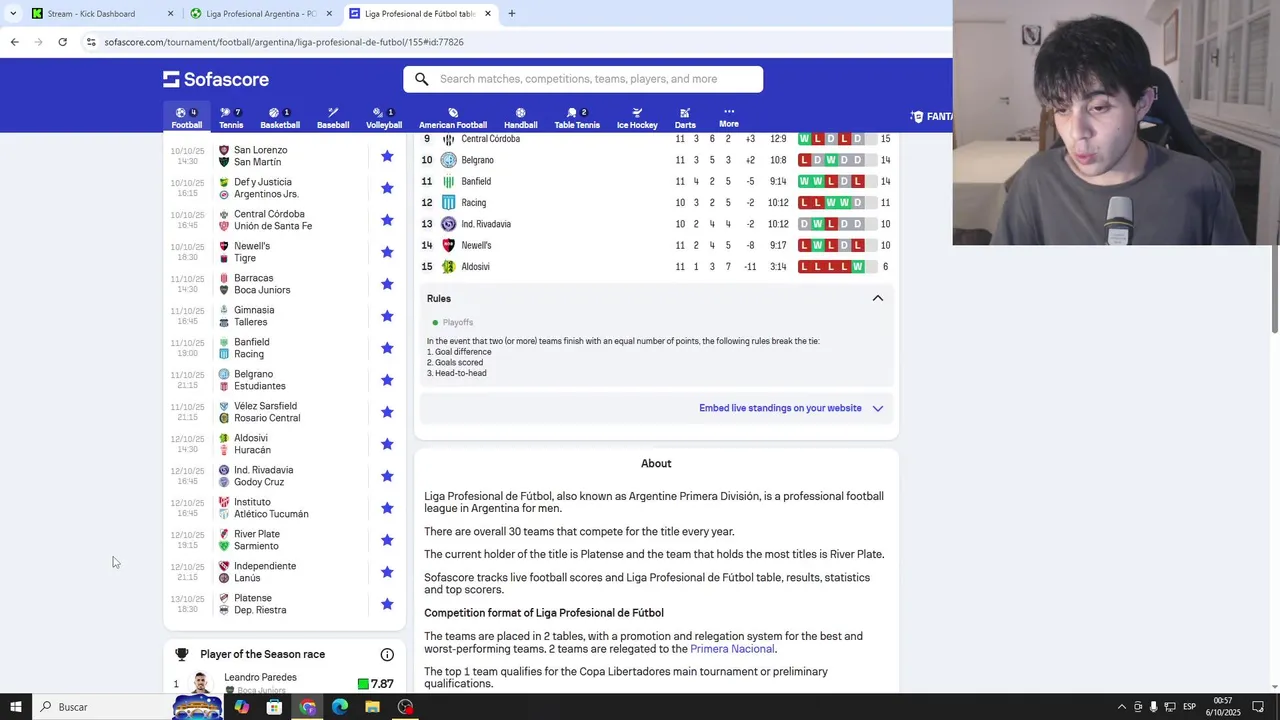
Task: Open Leandro Paredes player entry
Action: pyautogui.click(x=284, y=684)
